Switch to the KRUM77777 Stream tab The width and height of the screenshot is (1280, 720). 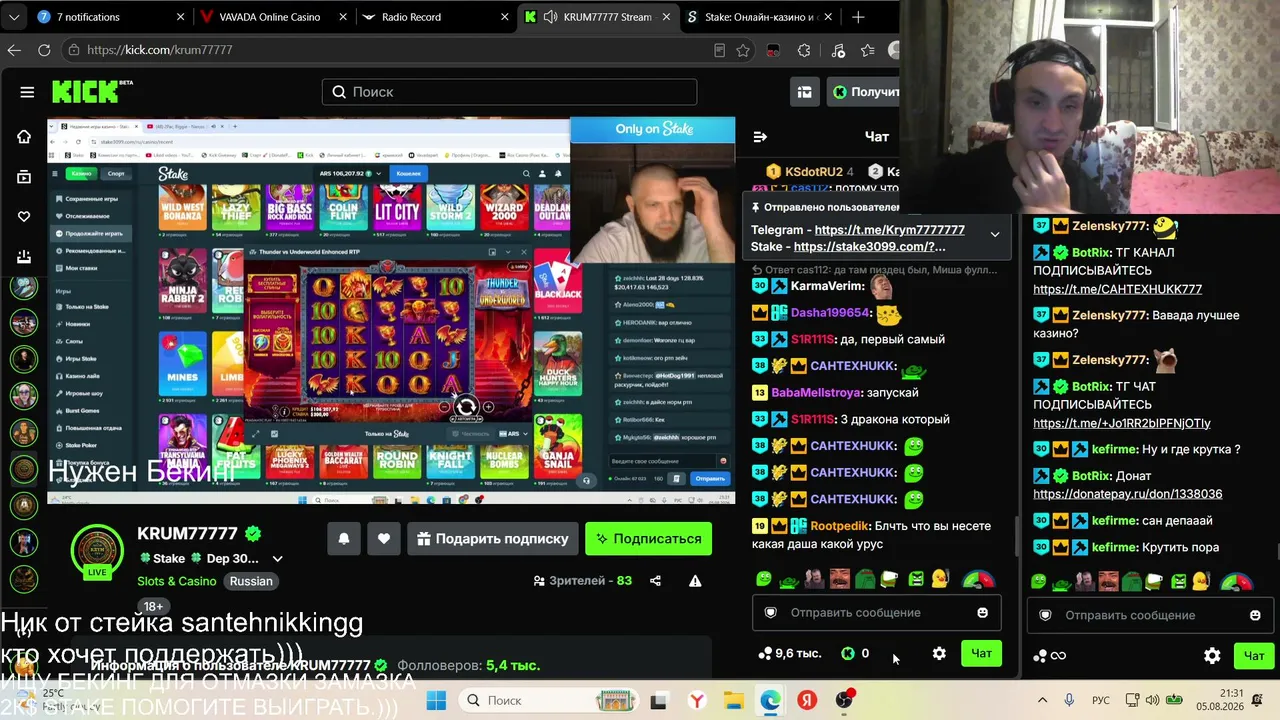click(600, 17)
